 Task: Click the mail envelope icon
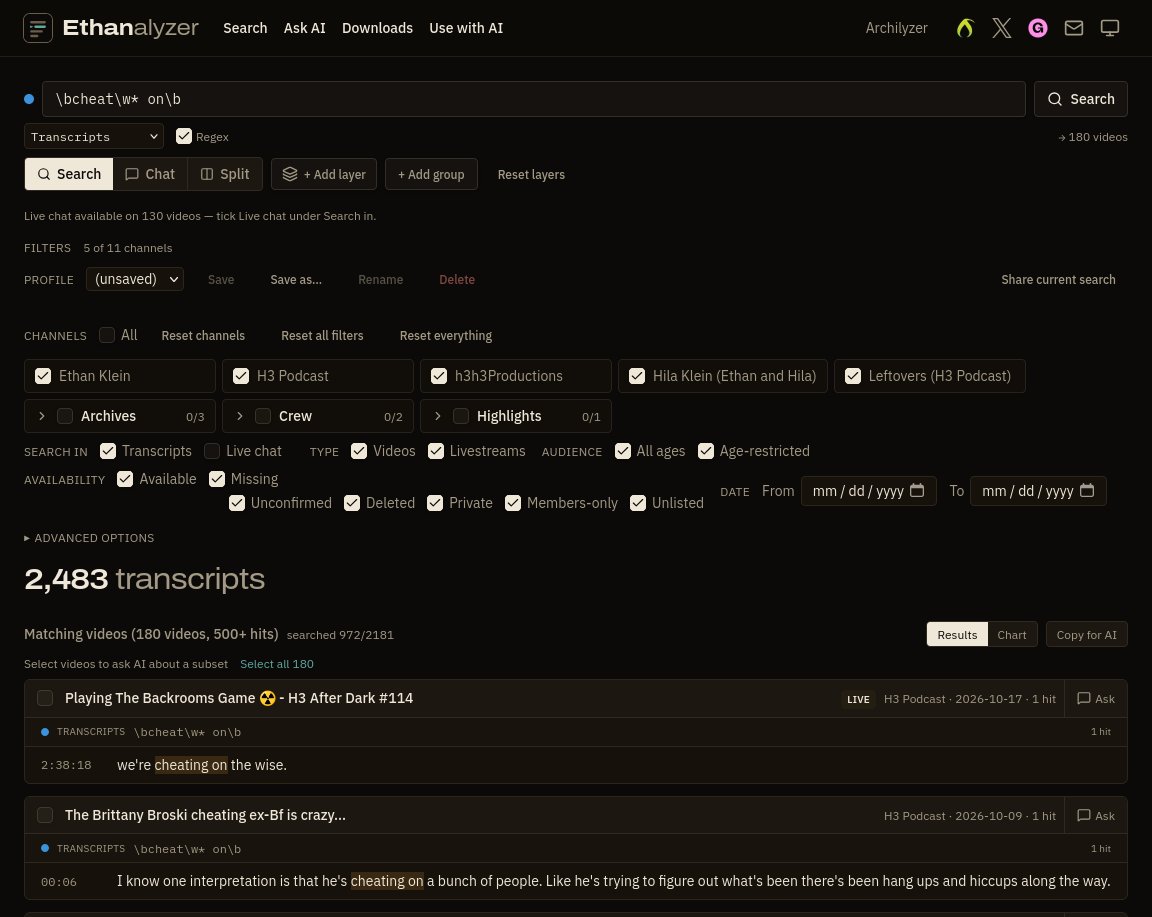(1073, 28)
